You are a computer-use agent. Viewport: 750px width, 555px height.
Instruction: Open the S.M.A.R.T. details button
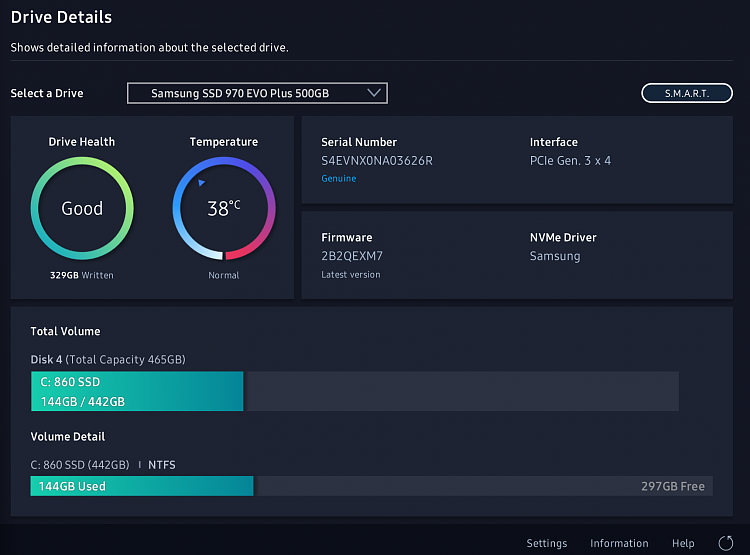pyautogui.click(x=687, y=93)
